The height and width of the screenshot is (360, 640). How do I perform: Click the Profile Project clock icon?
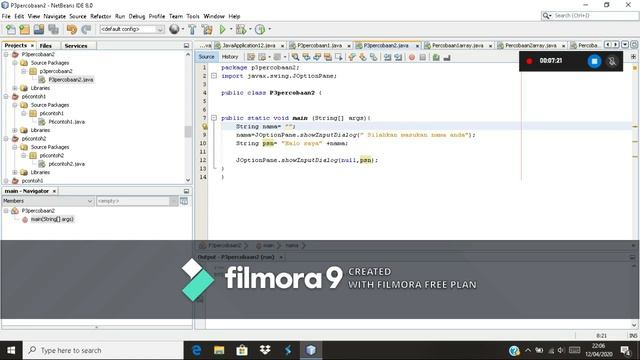tap(260, 29)
